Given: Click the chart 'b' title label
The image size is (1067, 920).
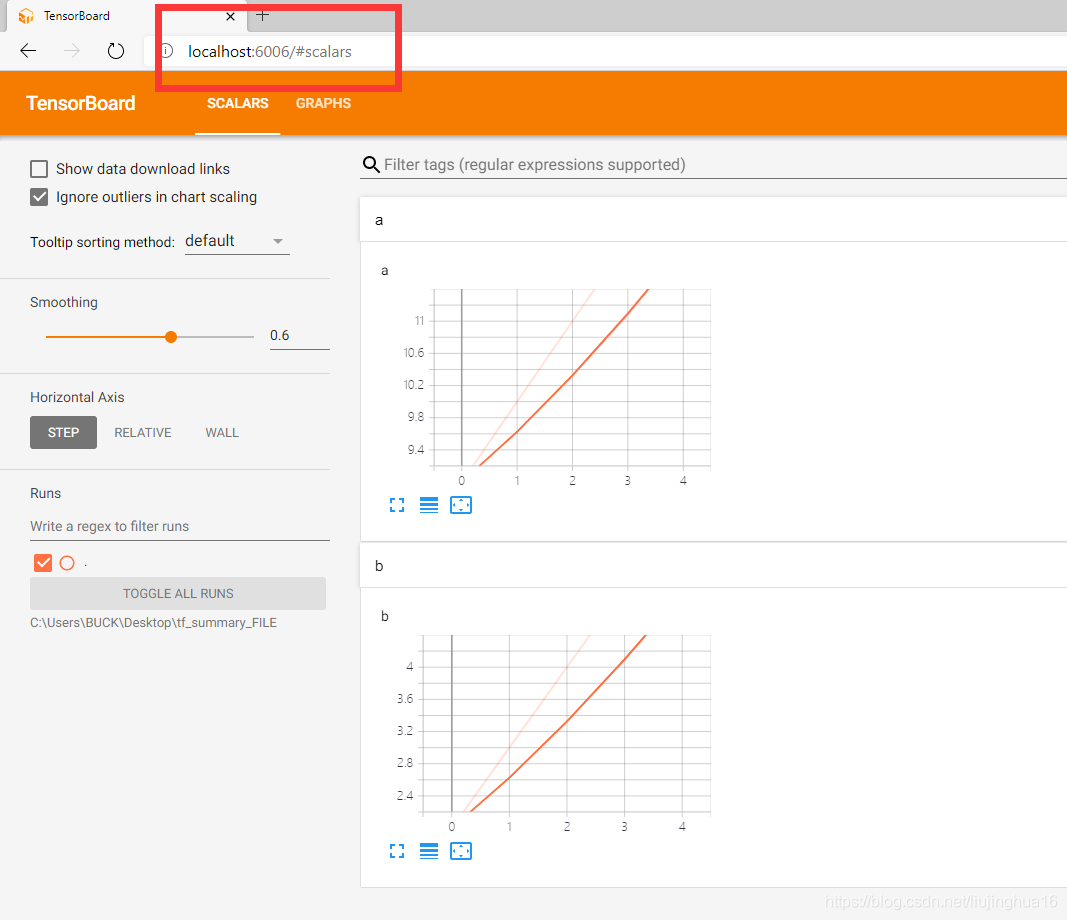Looking at the screenshot, I should (384, 616).
